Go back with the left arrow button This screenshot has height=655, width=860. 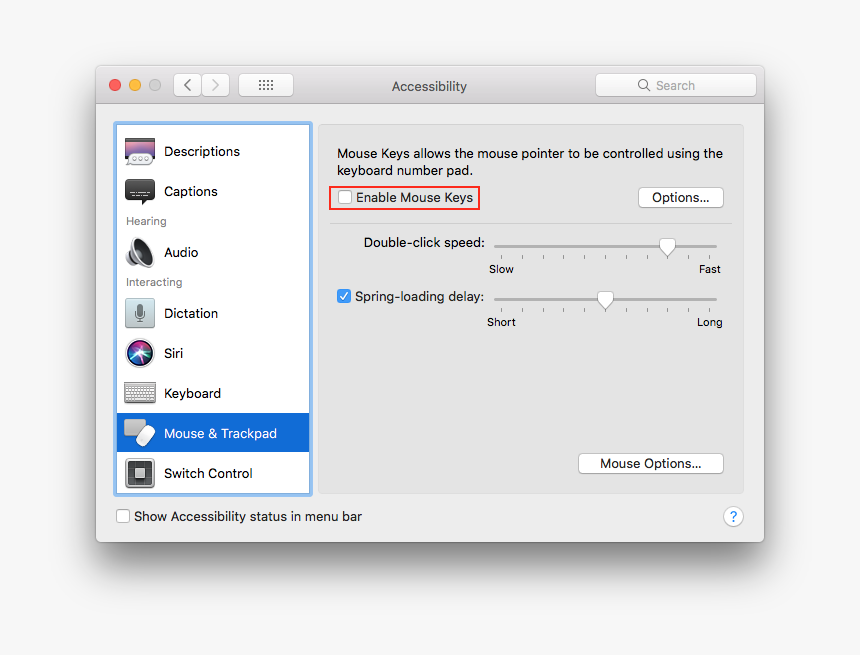(188, 85)
